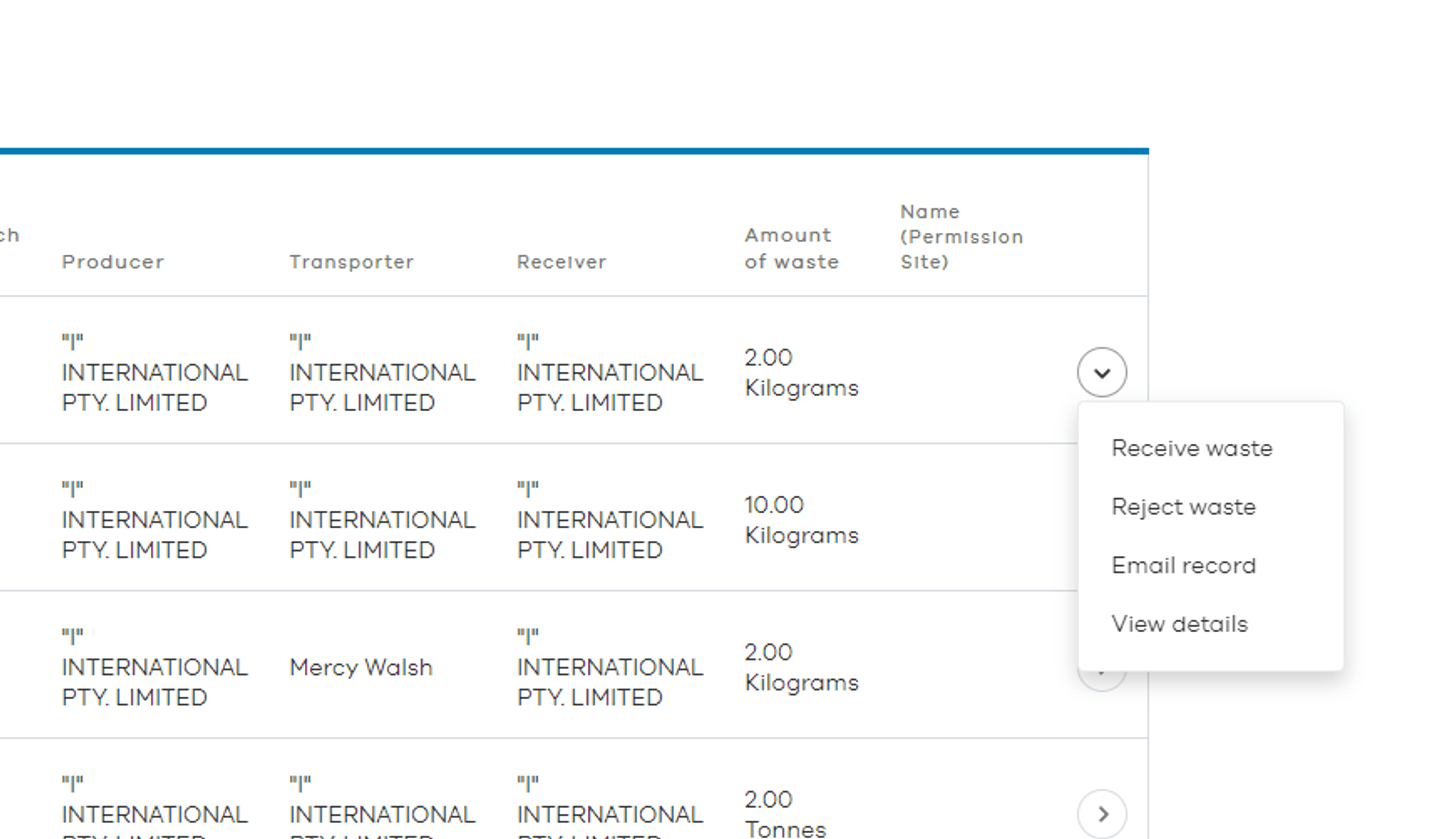Select the Amount of waste header
Image resolution: width=1440 pixels, height=839 pixels.
791,249
